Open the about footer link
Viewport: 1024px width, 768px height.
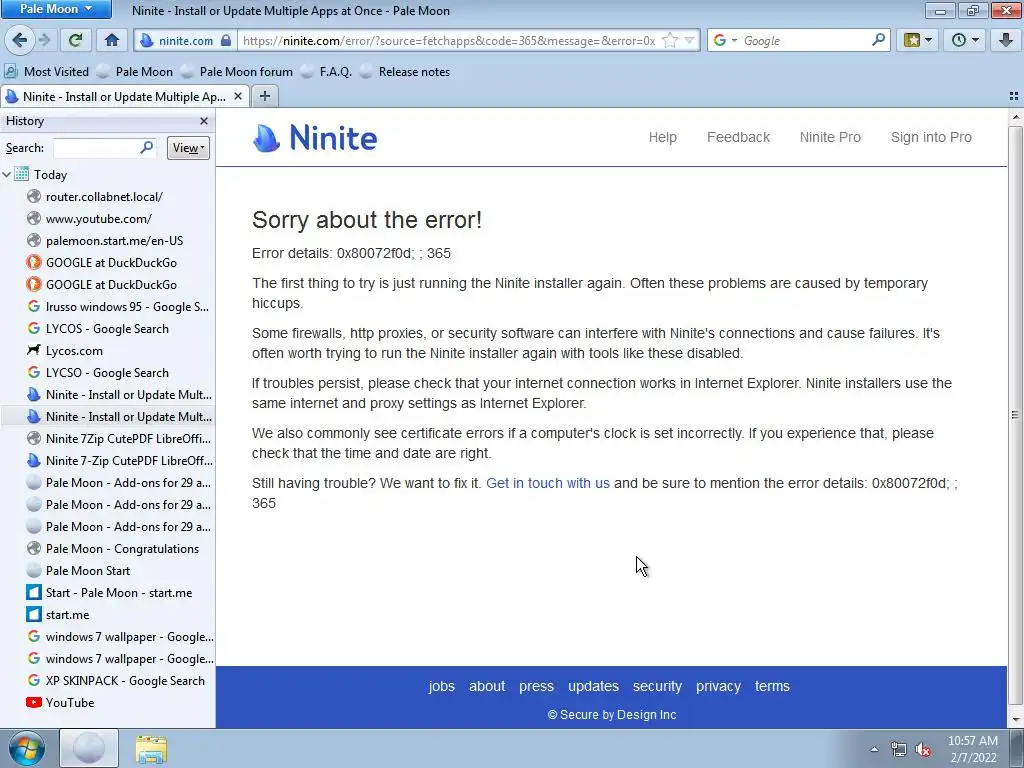coord(487,686)
